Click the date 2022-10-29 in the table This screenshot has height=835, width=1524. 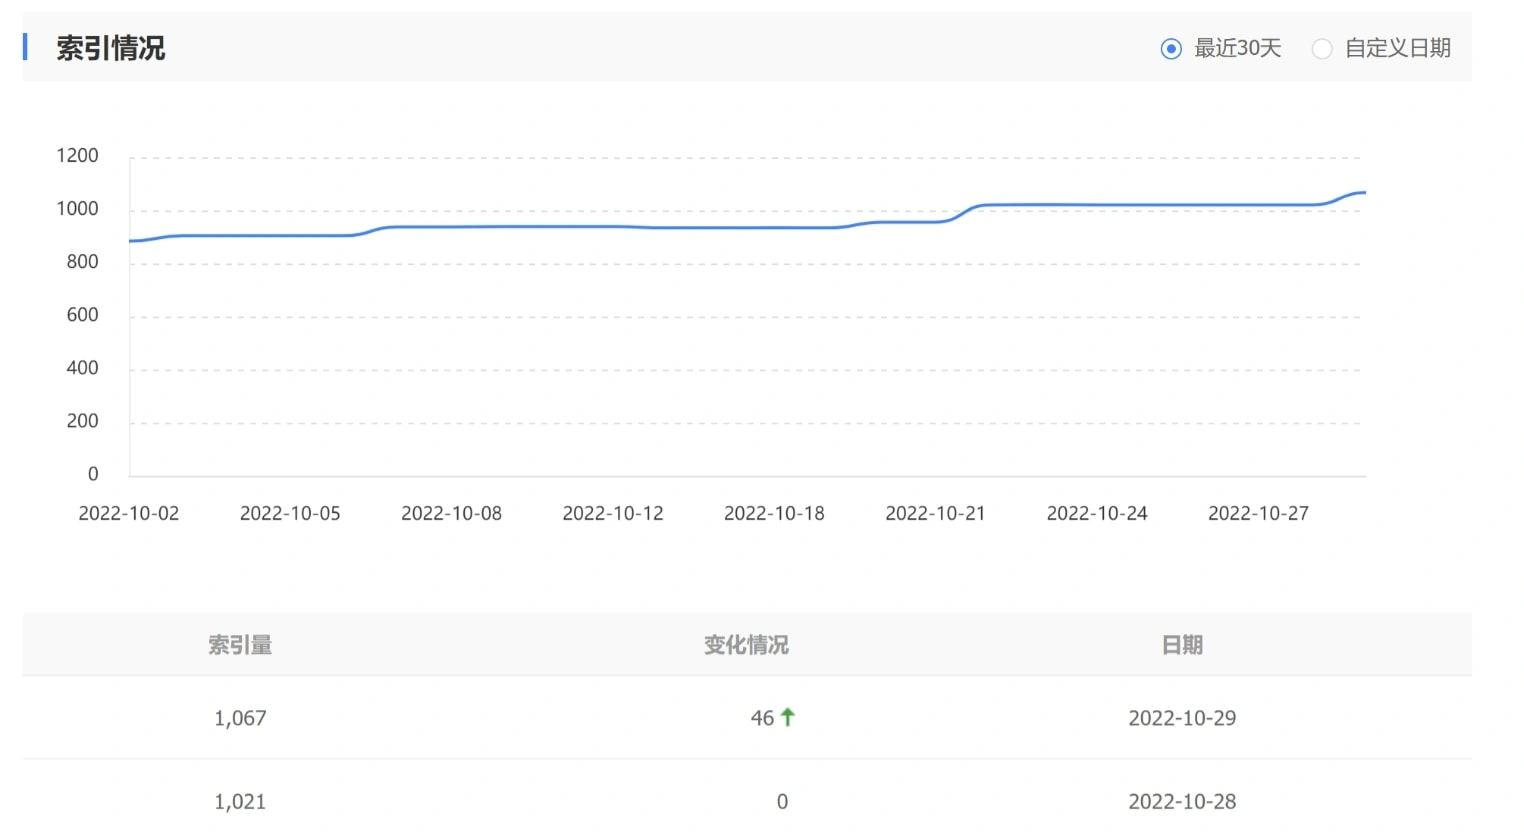[1182, 717]
